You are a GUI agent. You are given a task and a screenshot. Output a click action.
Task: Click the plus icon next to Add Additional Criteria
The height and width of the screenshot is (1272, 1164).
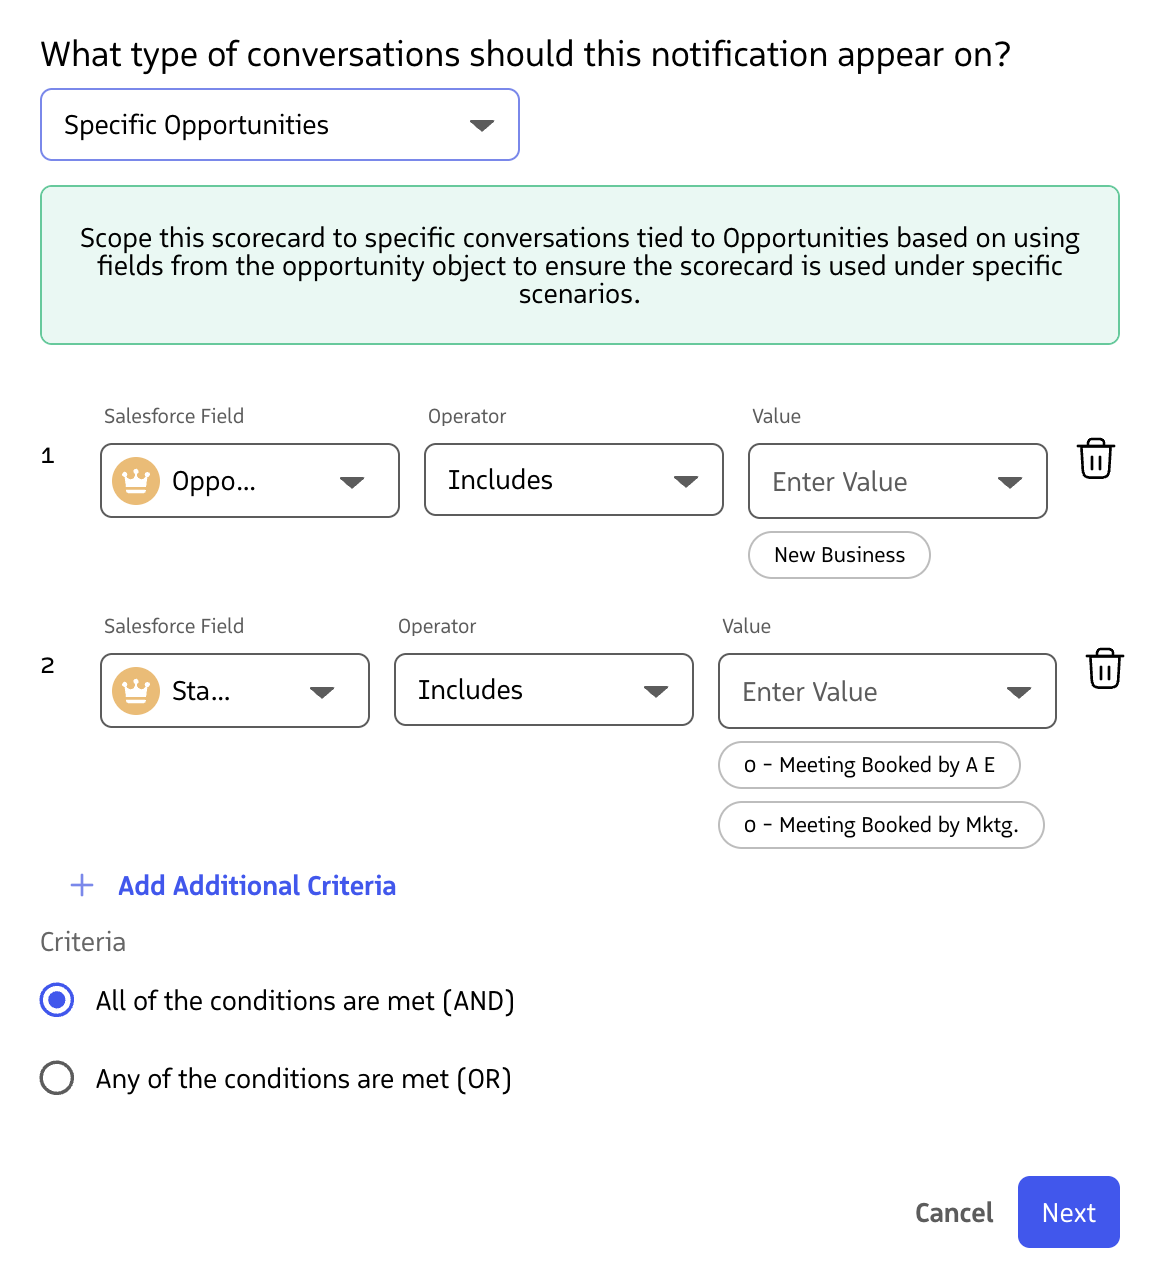pyautogui.click(x=81, y=885)
